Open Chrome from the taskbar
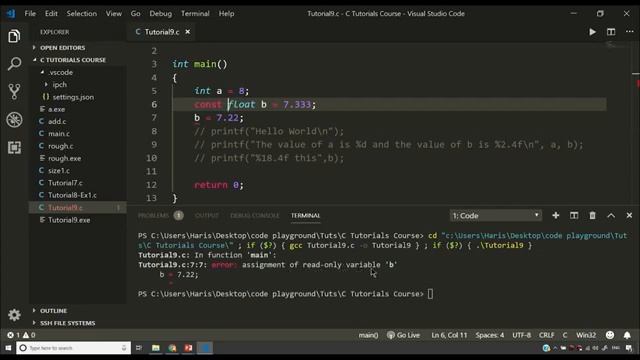Viewport: 640px width, 360px height. coord(172,348)
